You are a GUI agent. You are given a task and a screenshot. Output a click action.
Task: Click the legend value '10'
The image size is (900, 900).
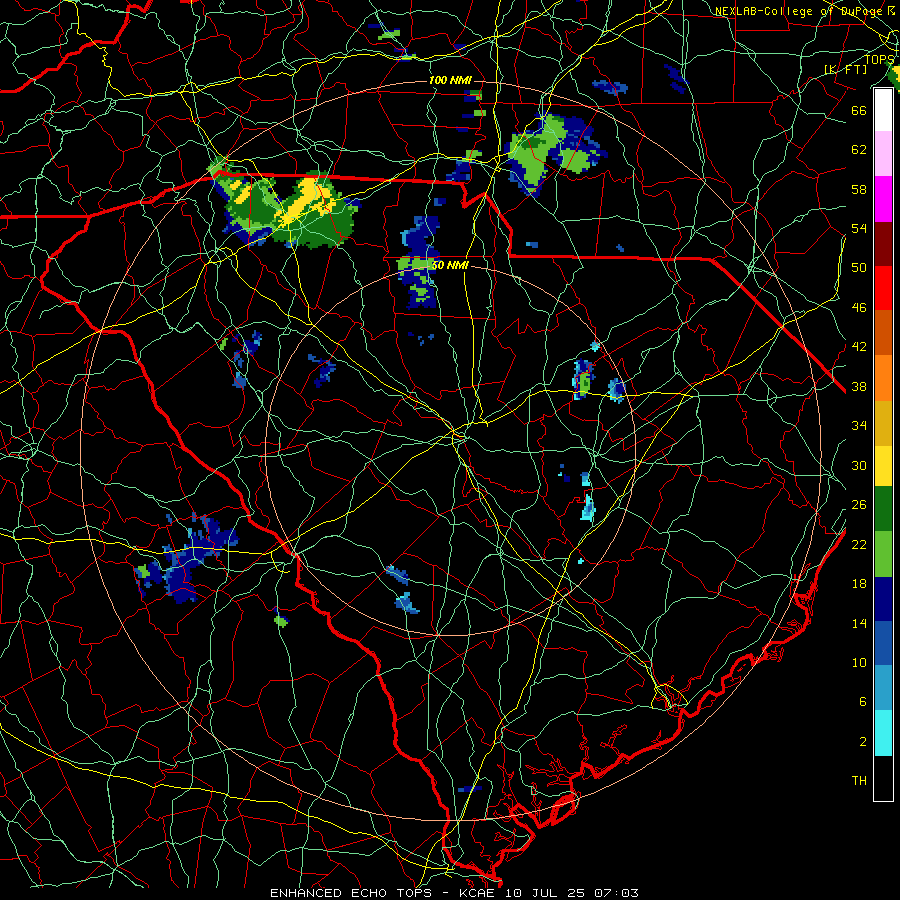tap(859, 662)
